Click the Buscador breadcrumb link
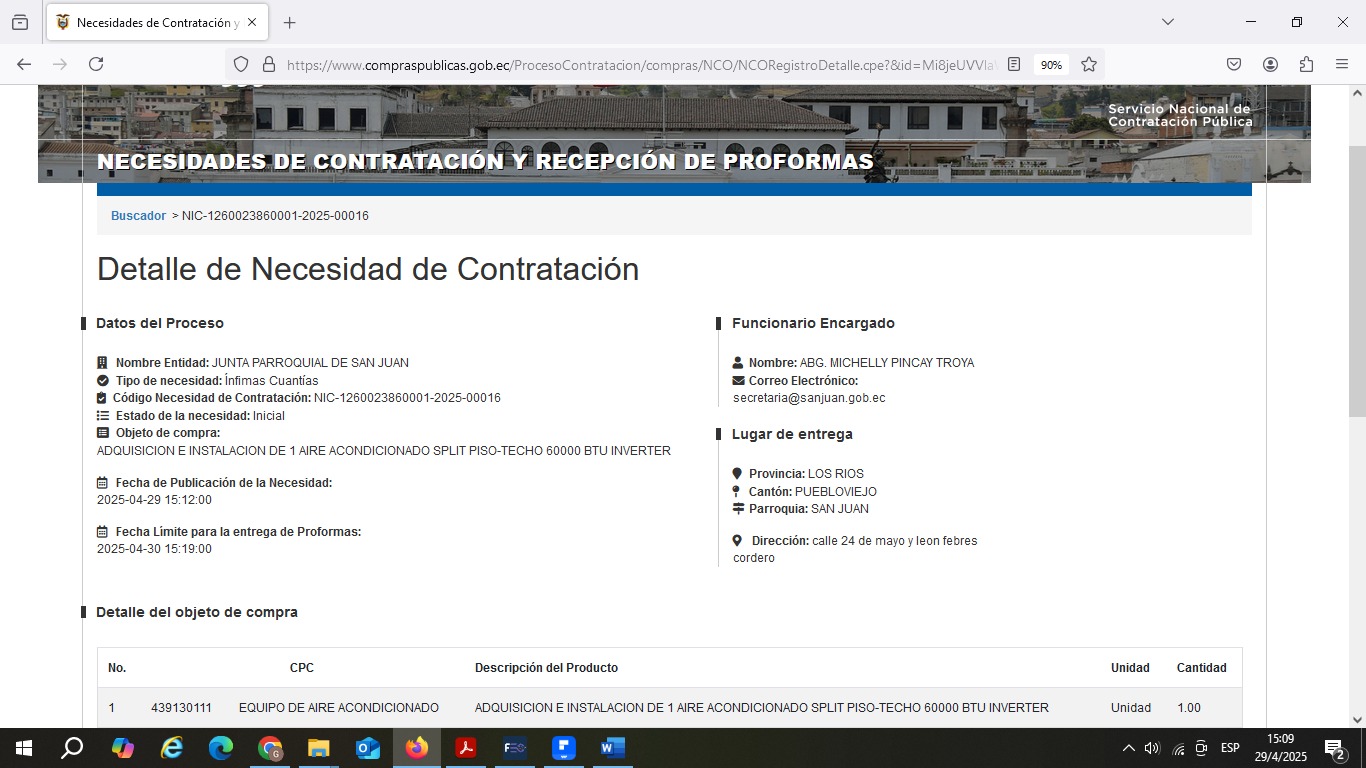 pyautogui.click(x=138, y=216)
